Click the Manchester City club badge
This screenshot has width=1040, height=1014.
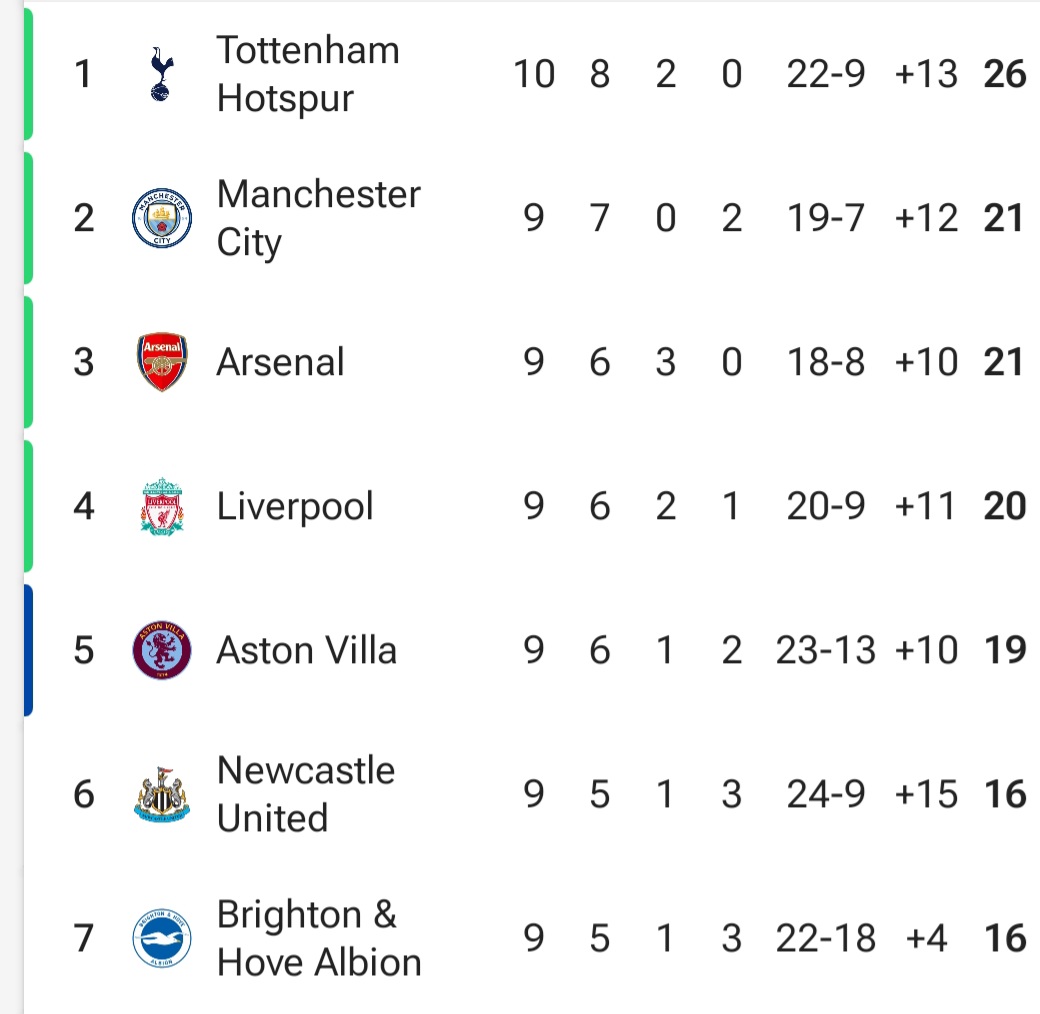tap(162, 218)
